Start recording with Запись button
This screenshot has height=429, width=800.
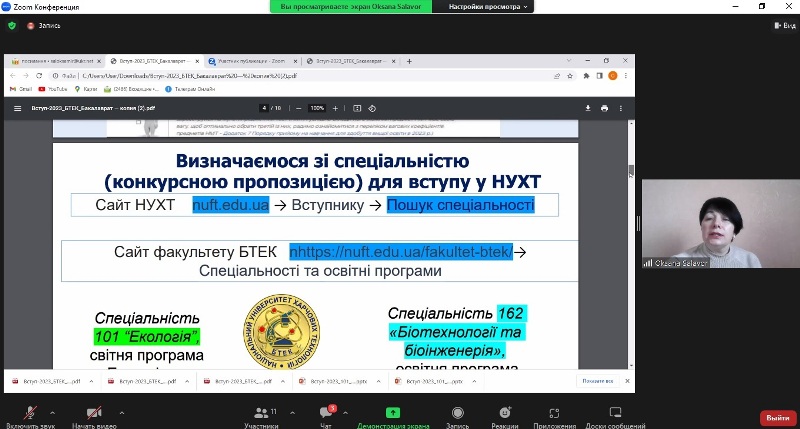coord(458,417)
